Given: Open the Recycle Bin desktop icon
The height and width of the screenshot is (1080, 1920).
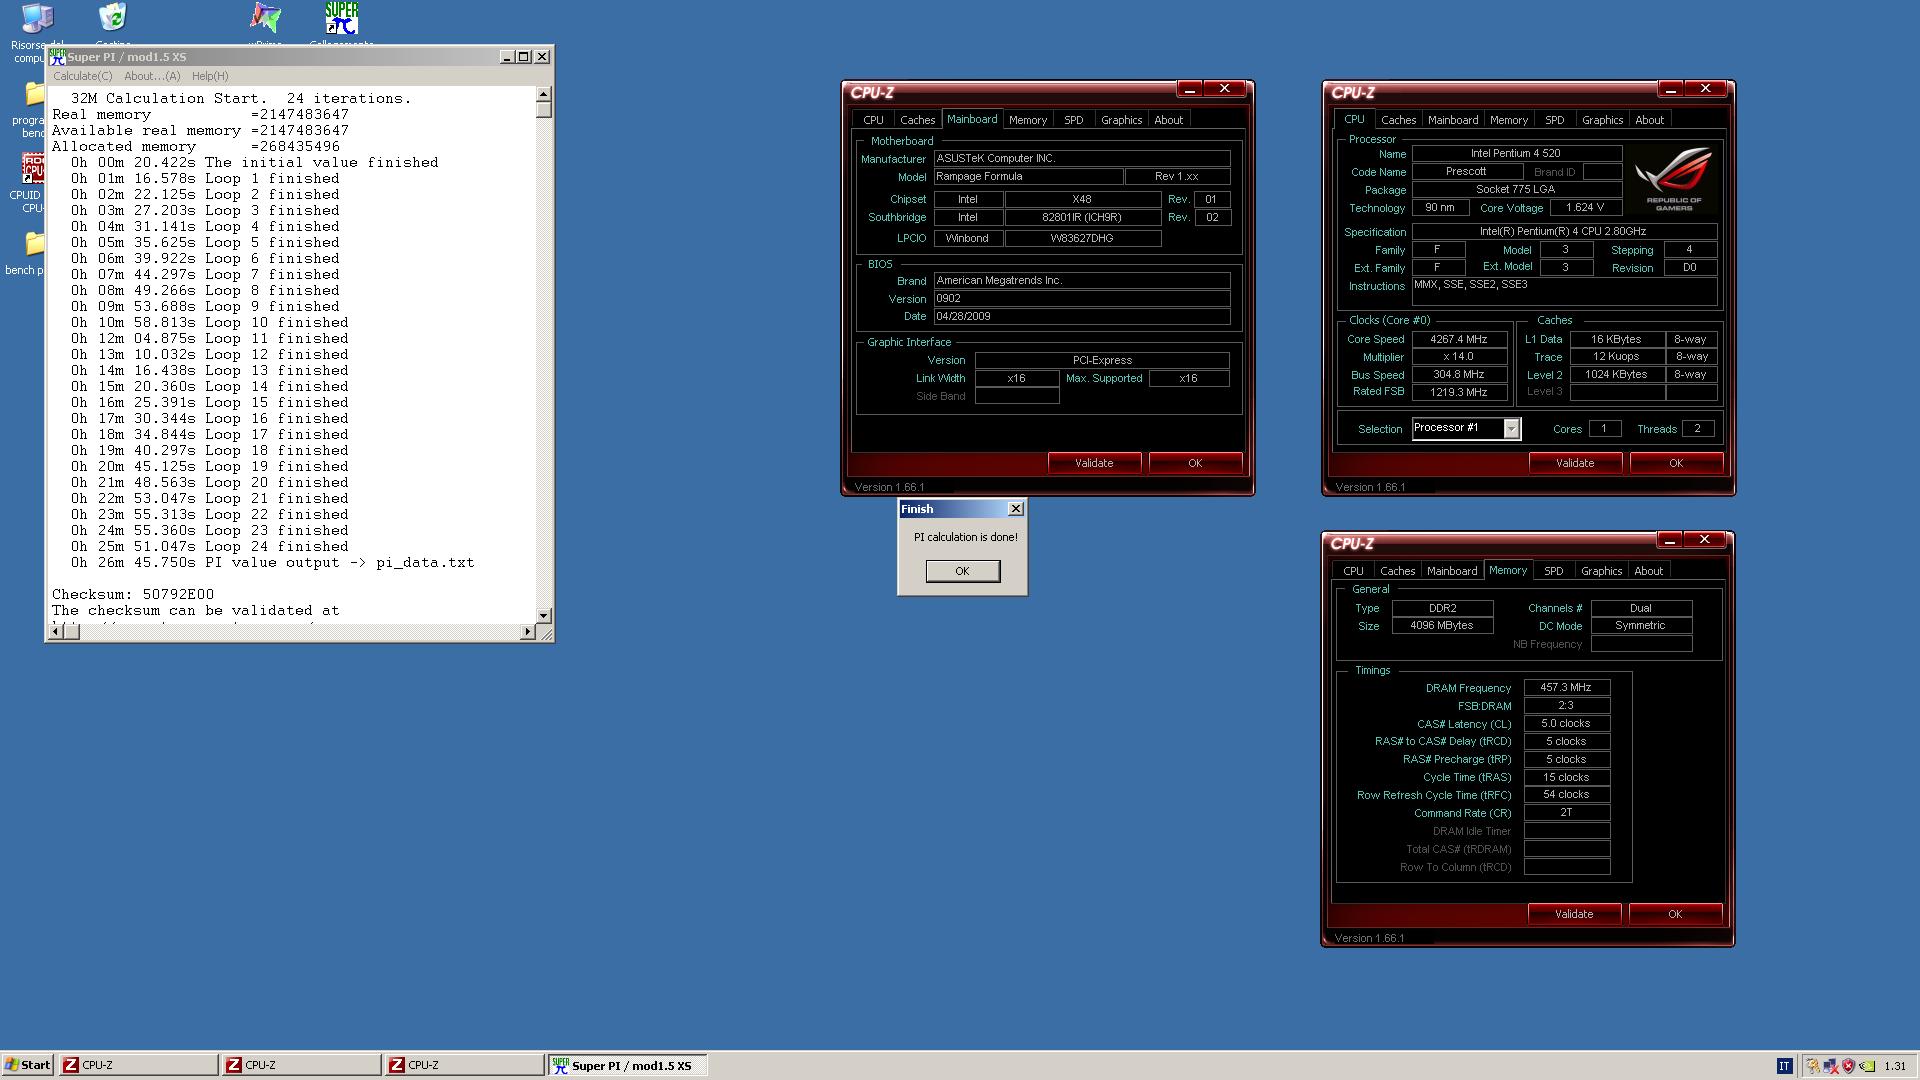Looking at the screenshot, I should coord(113,18).
